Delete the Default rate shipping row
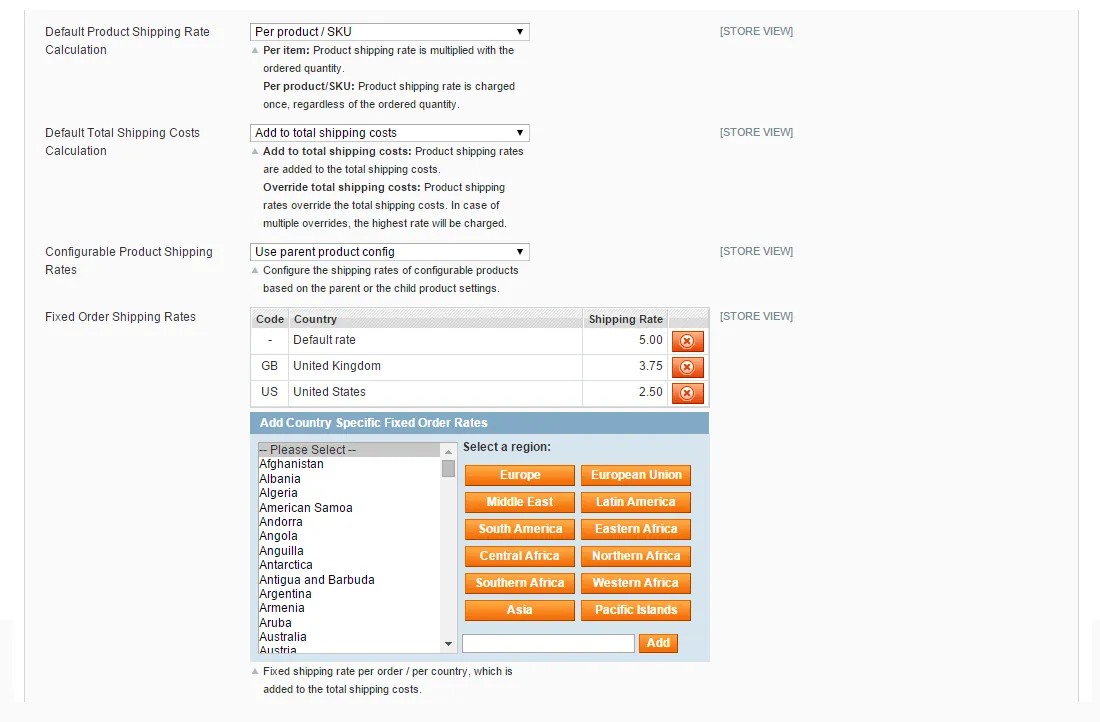Viewport: 1100px width, 722px height. [x=688, y=341]
